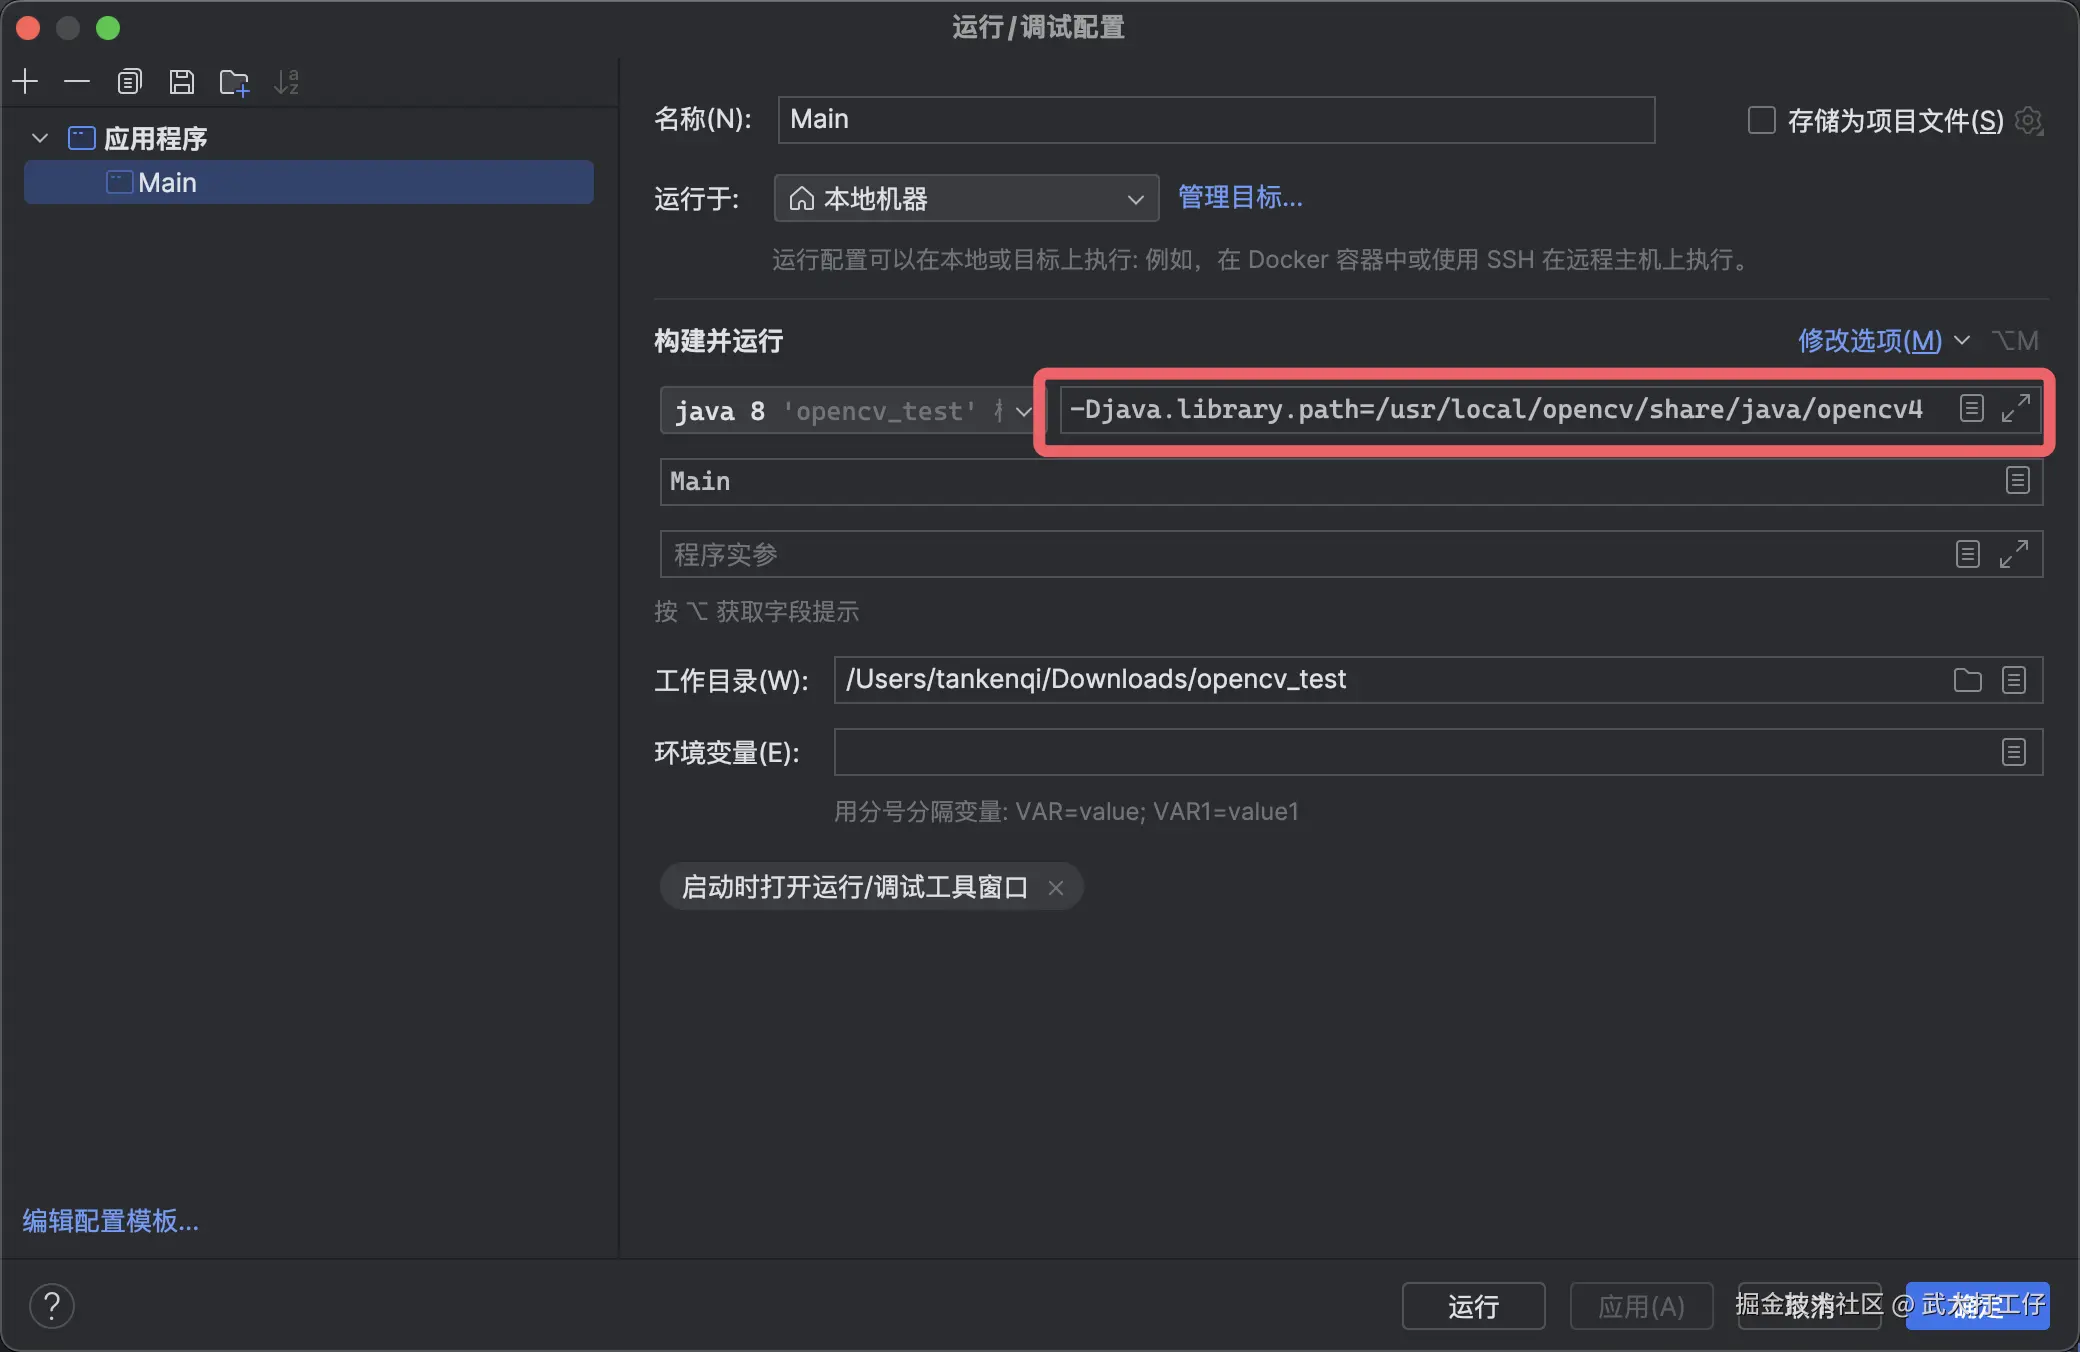Open the 本地机器 run target dropdown
Viewport: 2080px width, 1352px height.
(x=965, y=198)
